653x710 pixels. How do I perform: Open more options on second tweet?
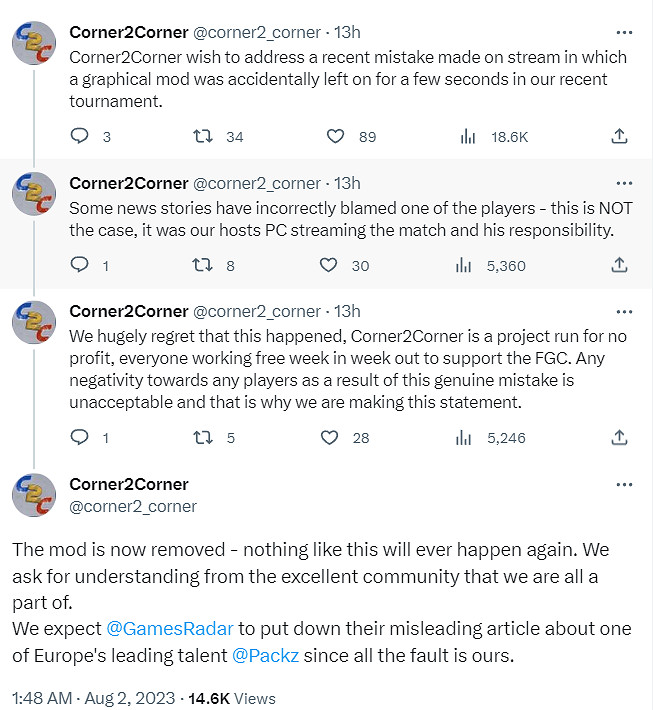pos(625,183)
